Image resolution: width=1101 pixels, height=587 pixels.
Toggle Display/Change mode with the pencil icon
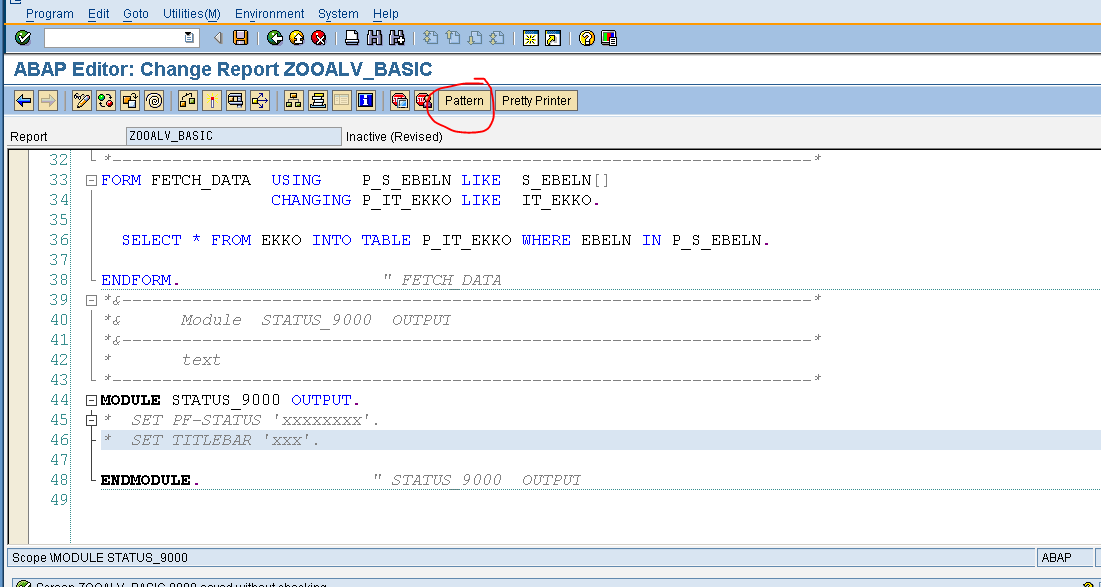[81, 100]
